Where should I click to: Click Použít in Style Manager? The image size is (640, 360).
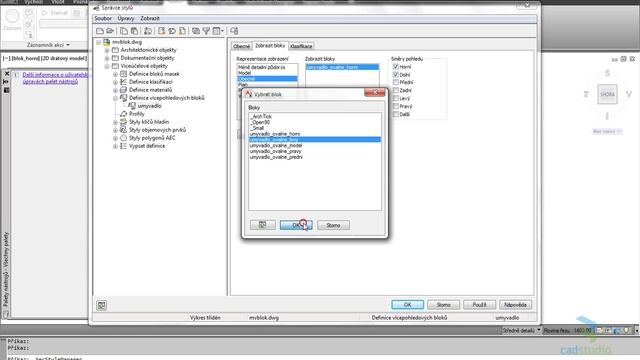coord(479,304)
